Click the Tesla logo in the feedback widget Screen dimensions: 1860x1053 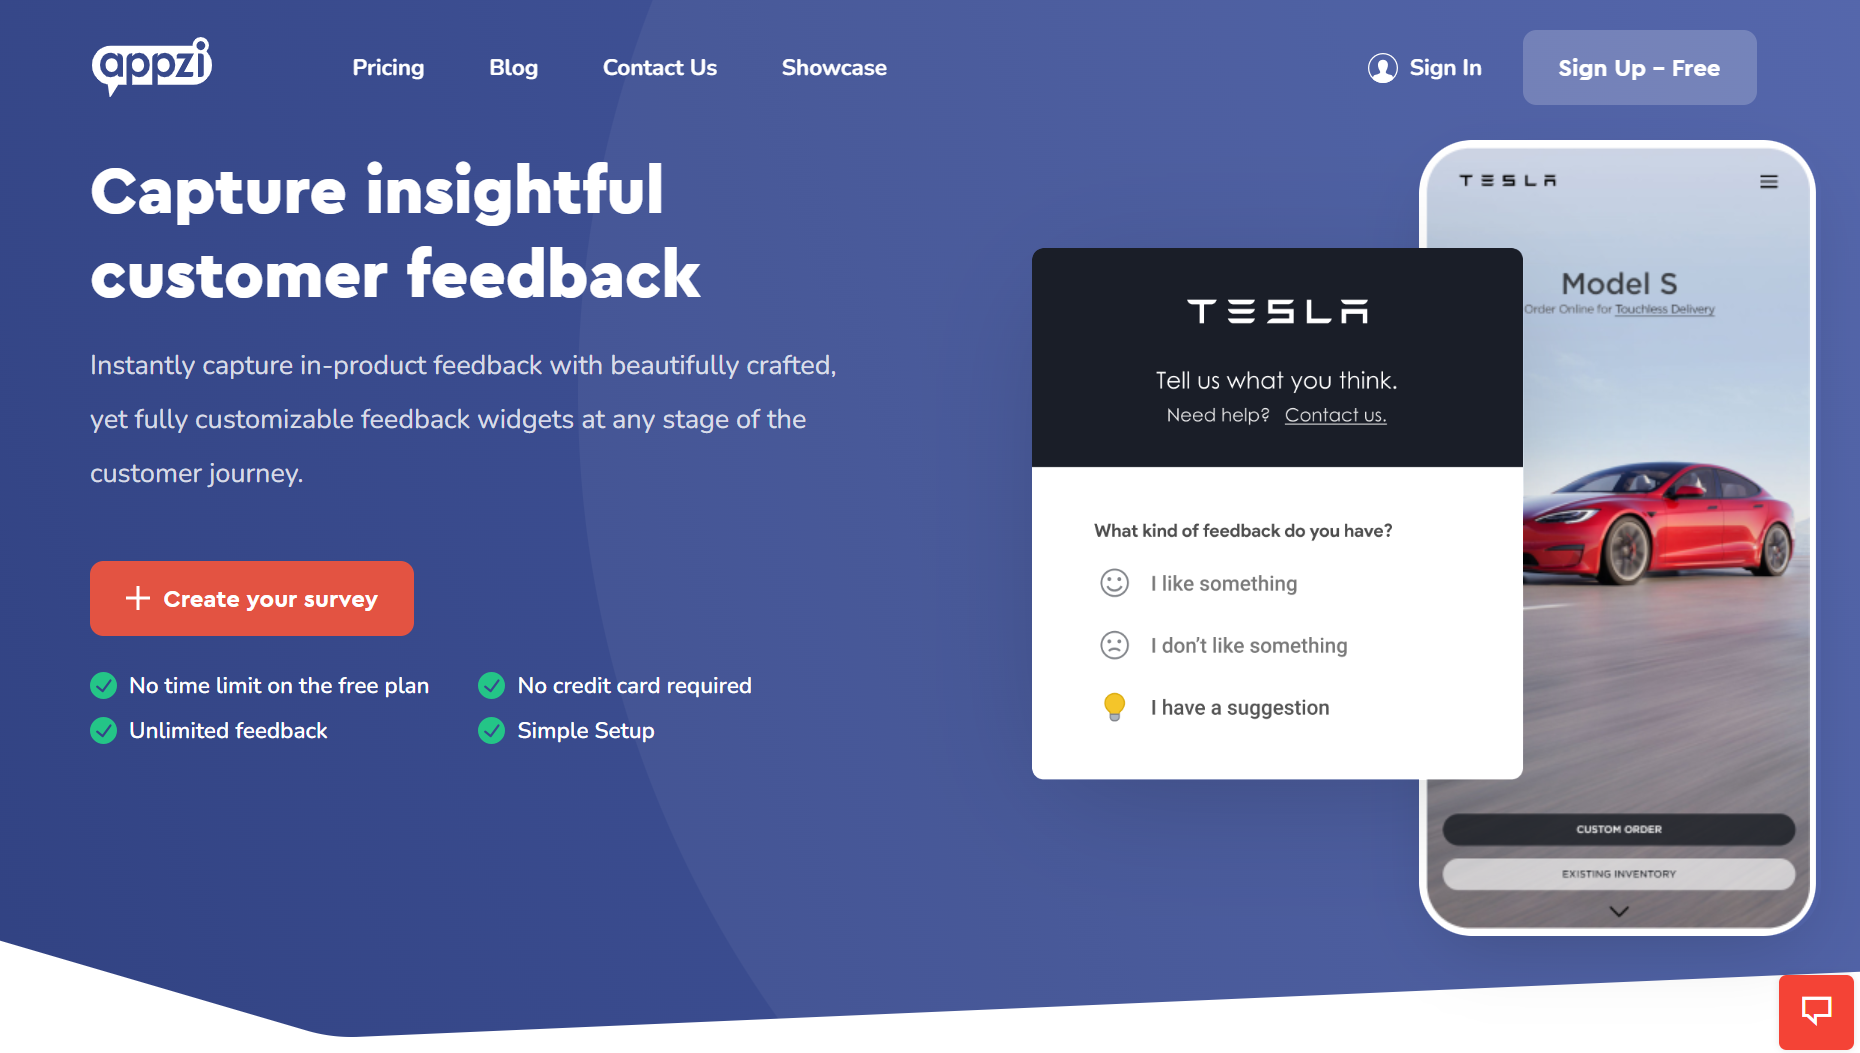pos(1275,312)
